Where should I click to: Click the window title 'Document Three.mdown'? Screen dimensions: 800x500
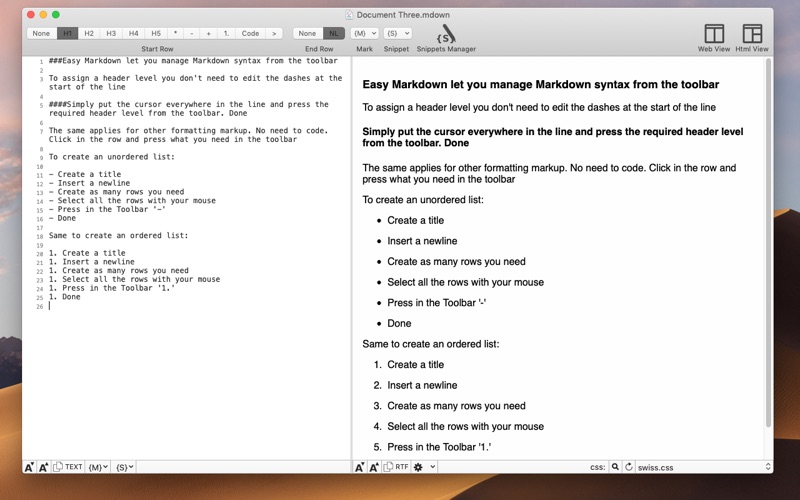[x=403, y=15]
